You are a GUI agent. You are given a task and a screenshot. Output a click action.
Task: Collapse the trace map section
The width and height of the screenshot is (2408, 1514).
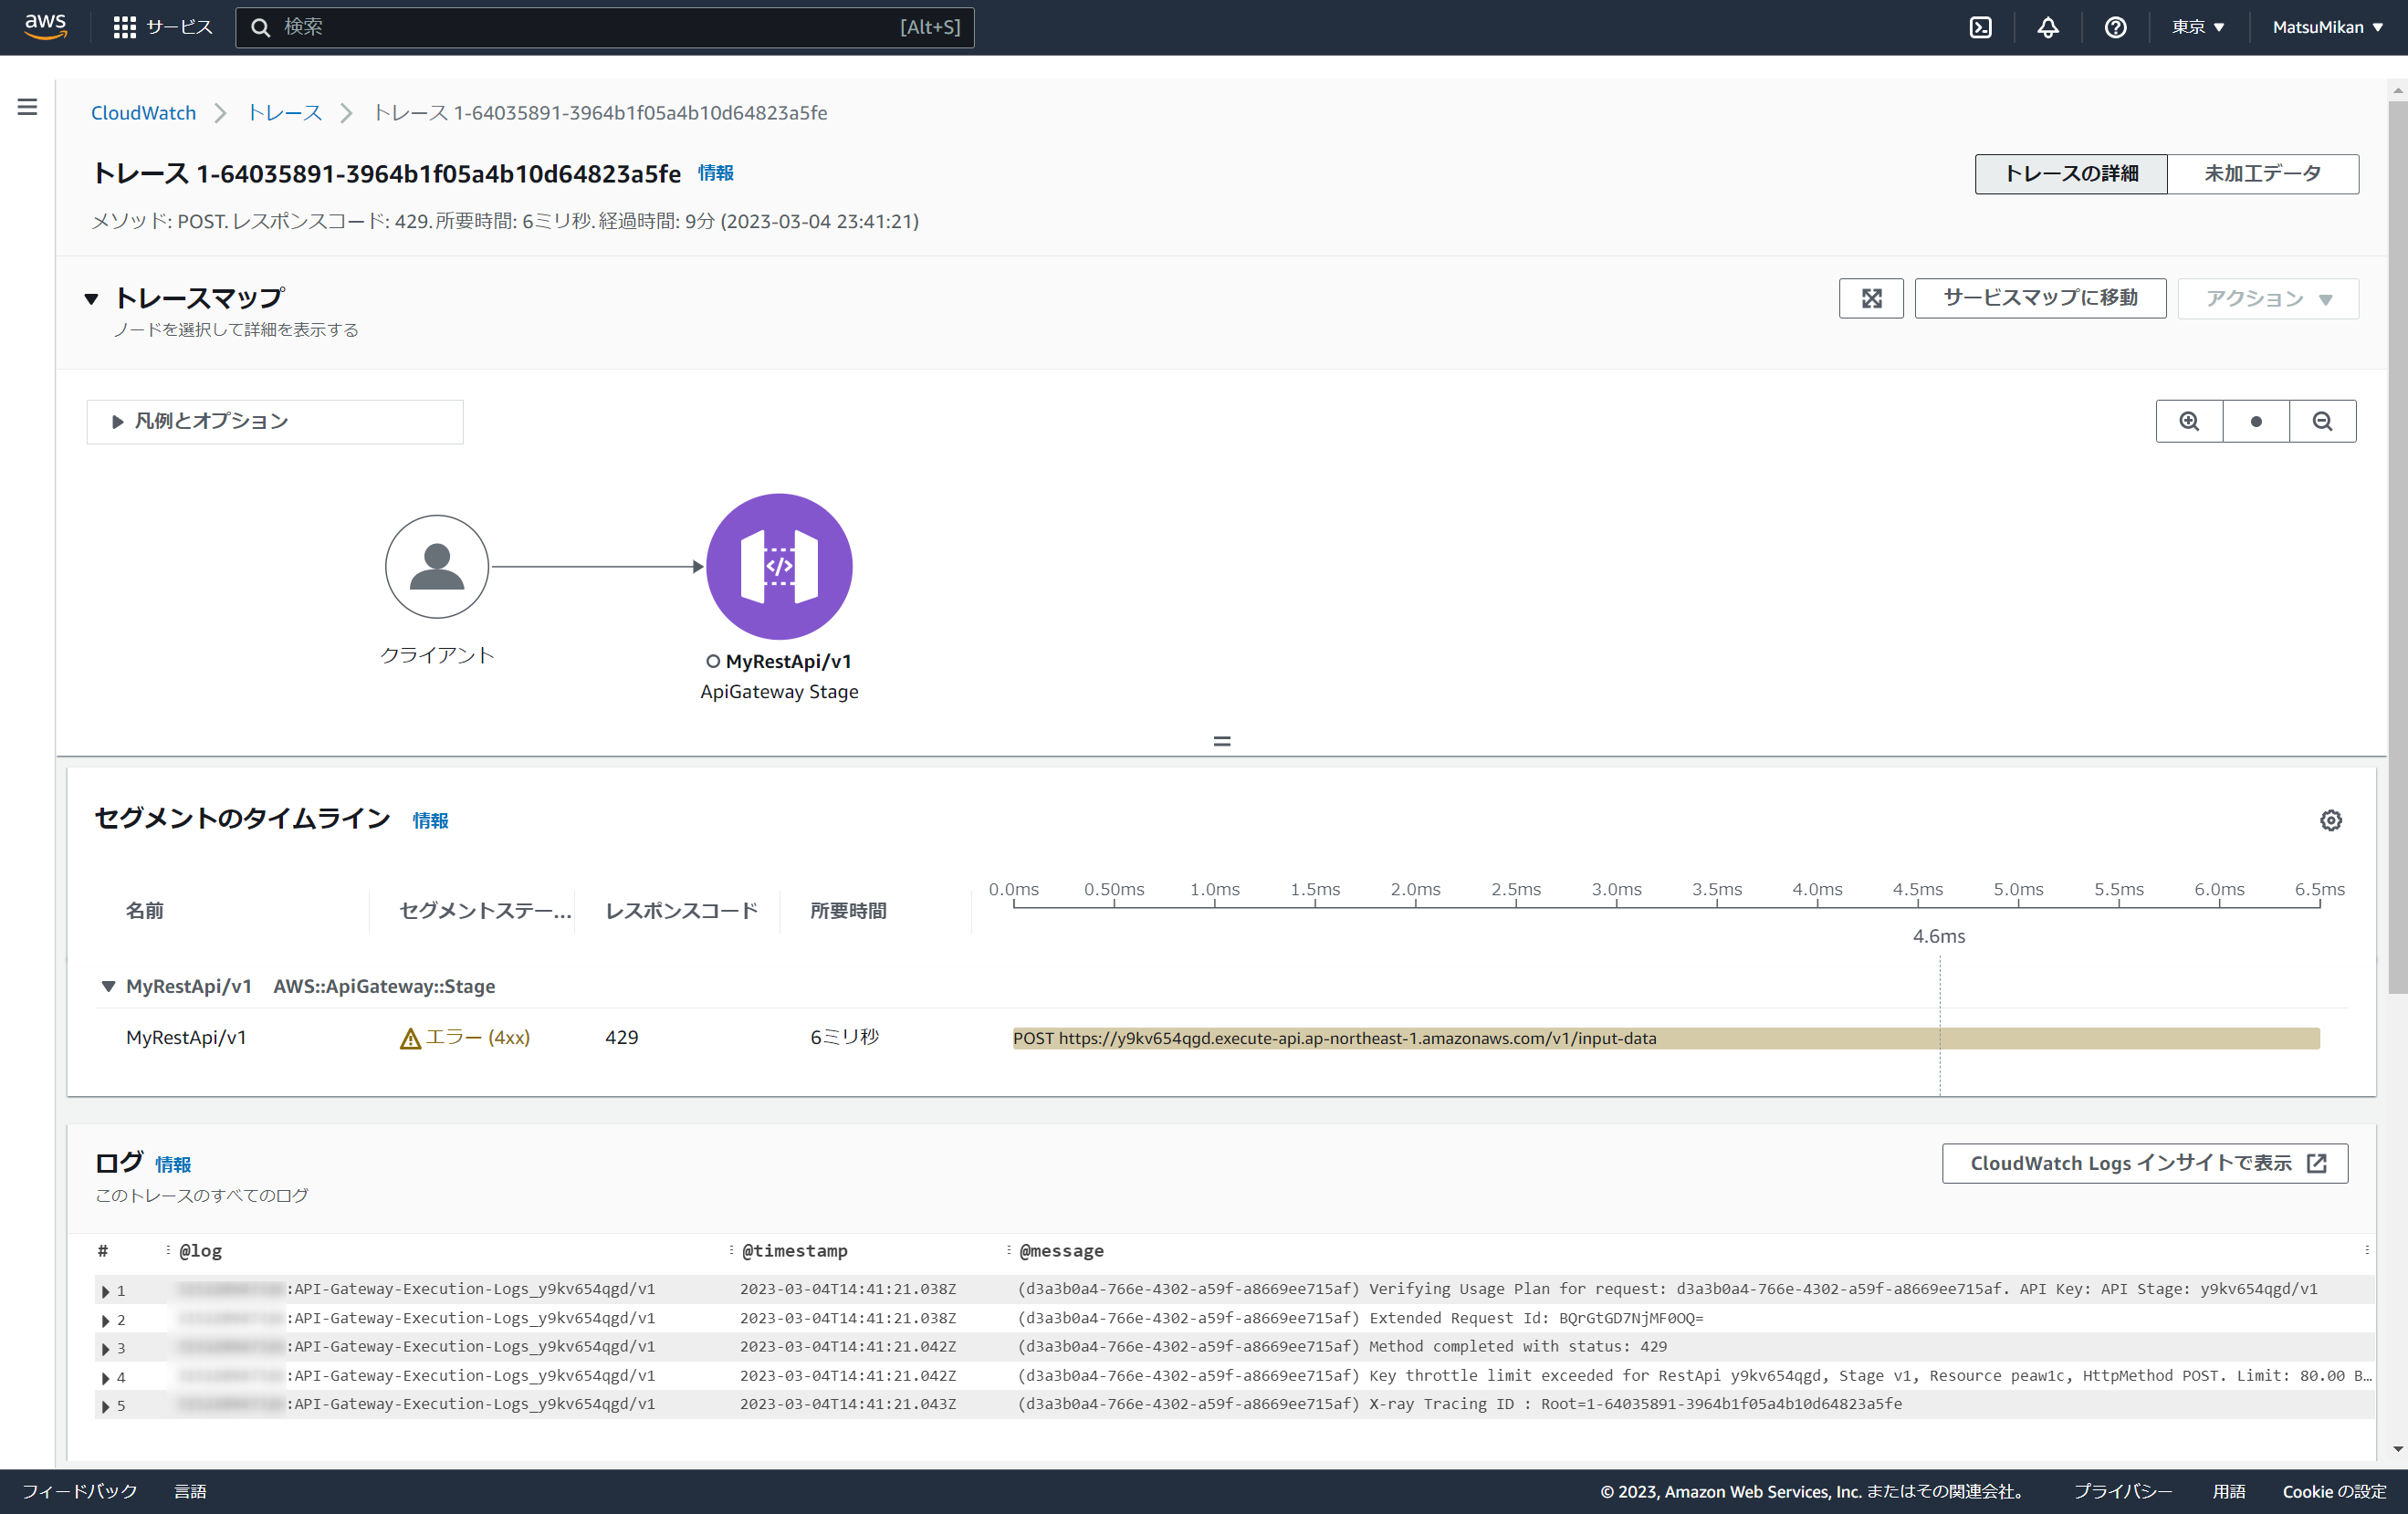[92, 298]
